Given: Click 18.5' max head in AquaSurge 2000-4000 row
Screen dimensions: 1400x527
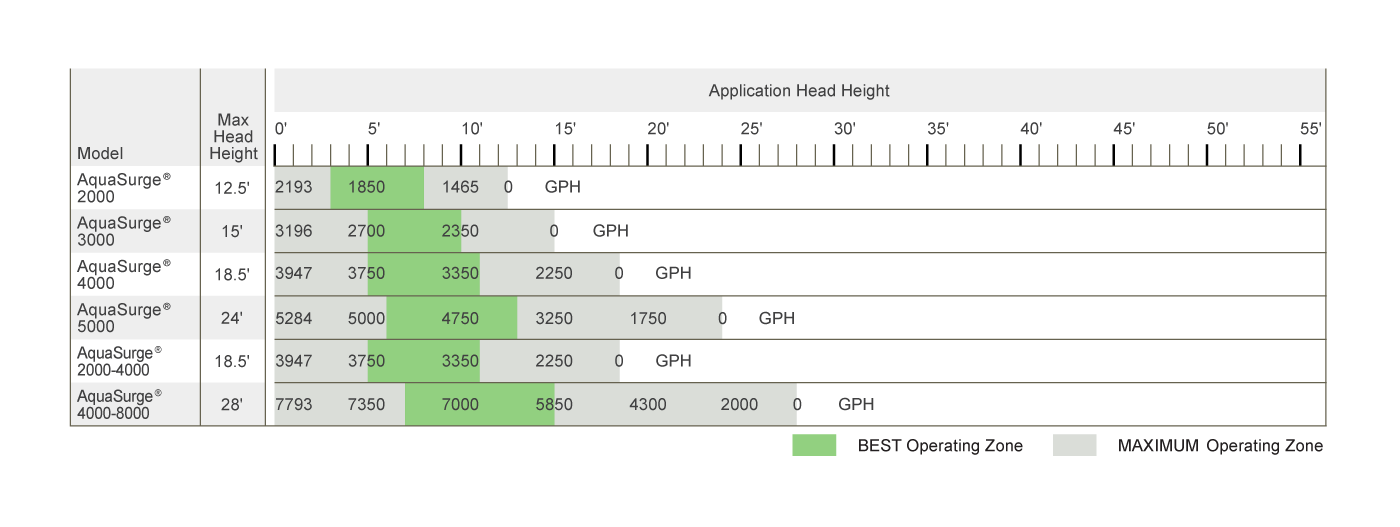Looking at the screenshot, I should point(233,361).
